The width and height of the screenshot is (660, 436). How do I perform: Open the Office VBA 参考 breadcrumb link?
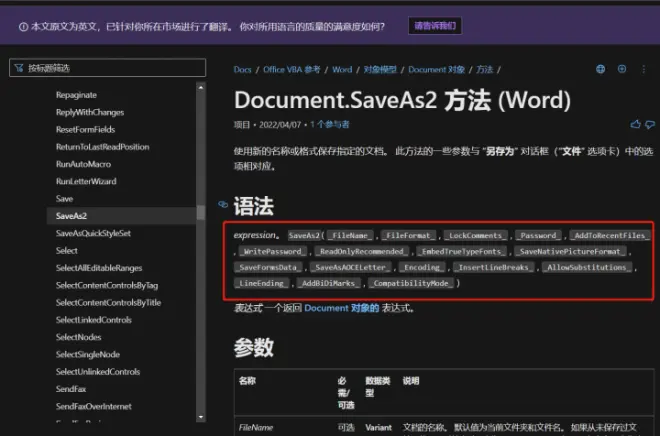[x=292, y=69]
